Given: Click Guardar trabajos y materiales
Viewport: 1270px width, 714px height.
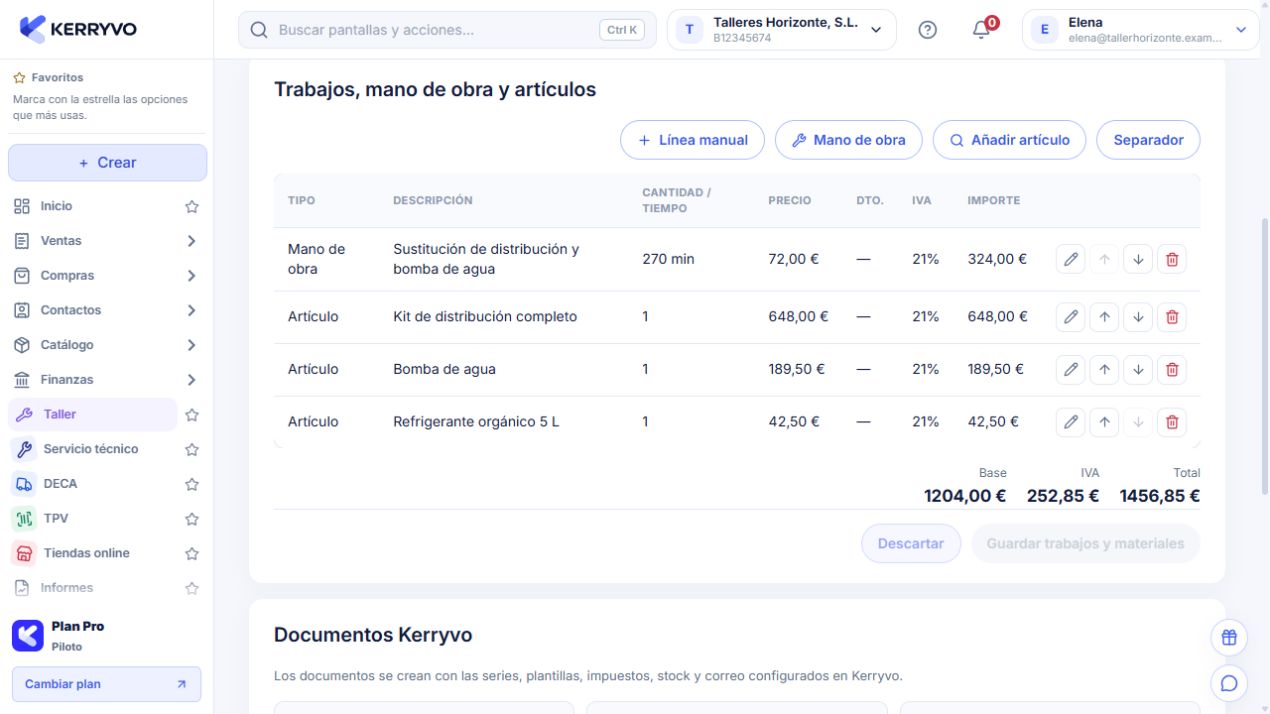Looking at the screenshot, I should [1085, 544].
